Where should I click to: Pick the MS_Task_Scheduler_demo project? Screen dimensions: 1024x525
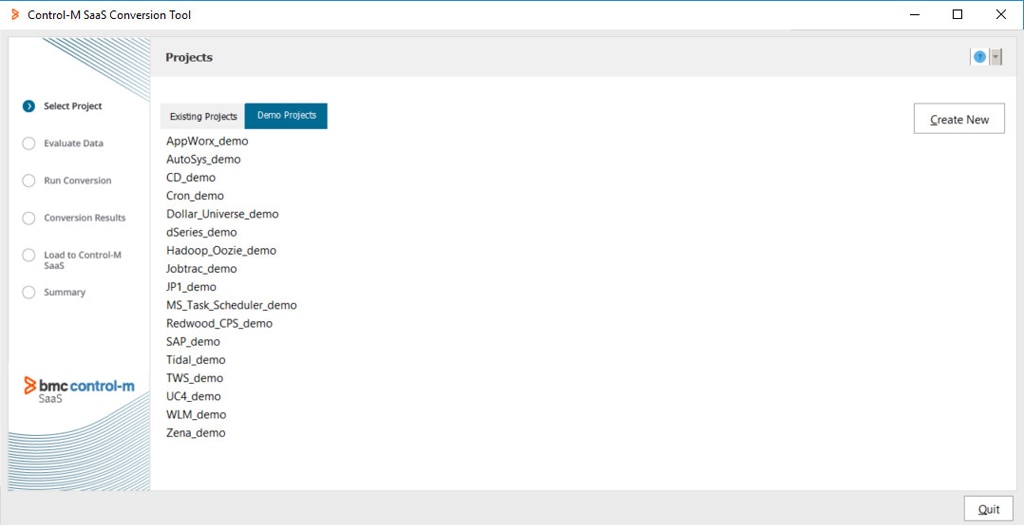click(x=231, y=305)
